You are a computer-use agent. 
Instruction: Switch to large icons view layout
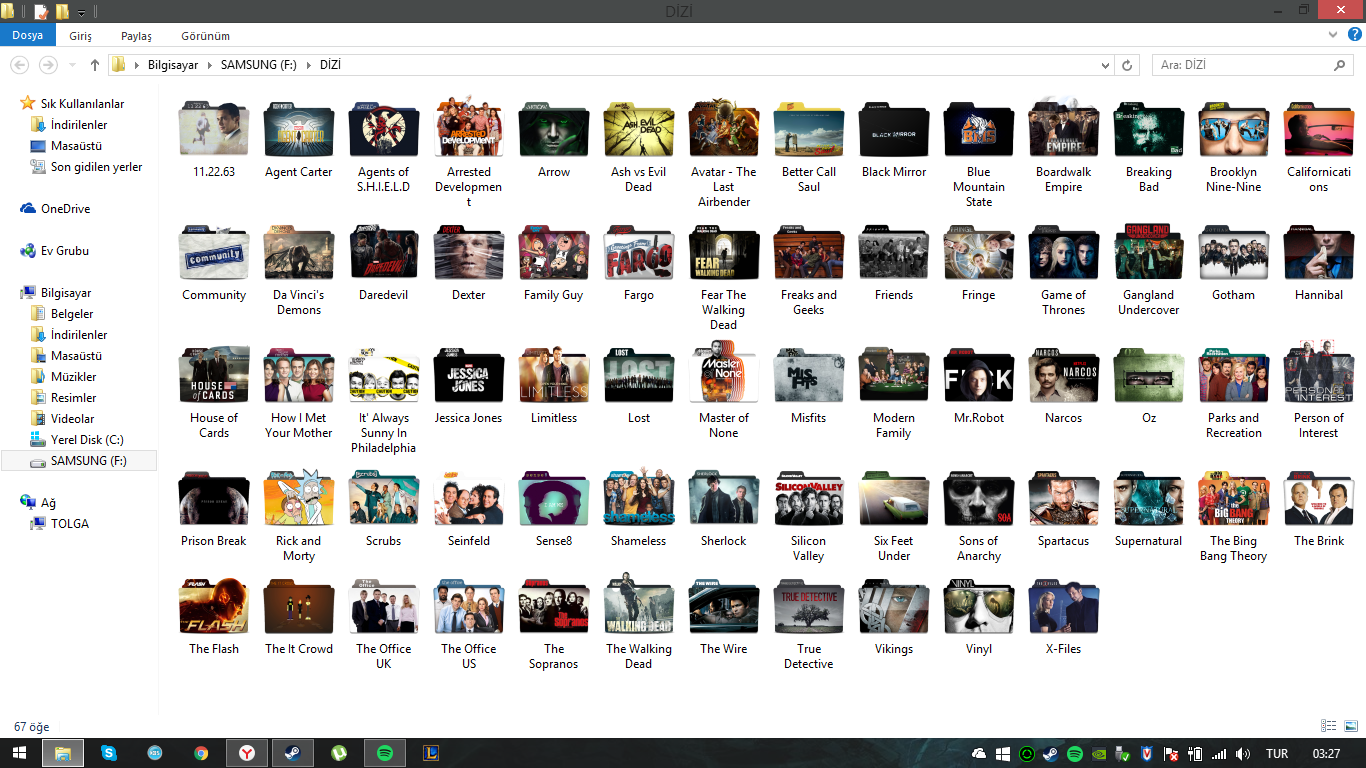click(x=1349, y=726)
